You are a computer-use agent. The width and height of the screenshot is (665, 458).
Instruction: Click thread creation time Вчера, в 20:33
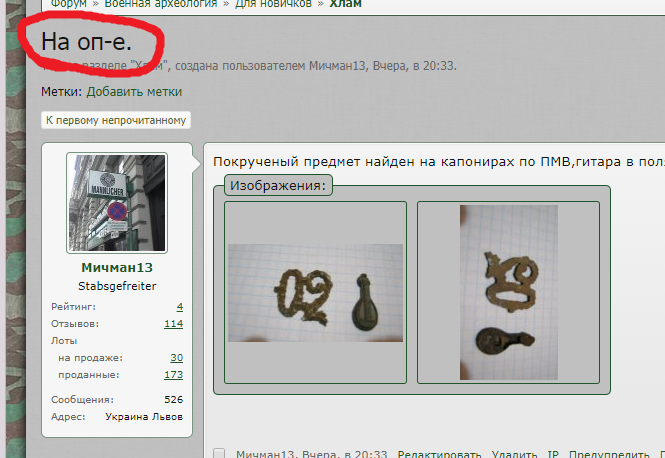click(x=414, y=66)
